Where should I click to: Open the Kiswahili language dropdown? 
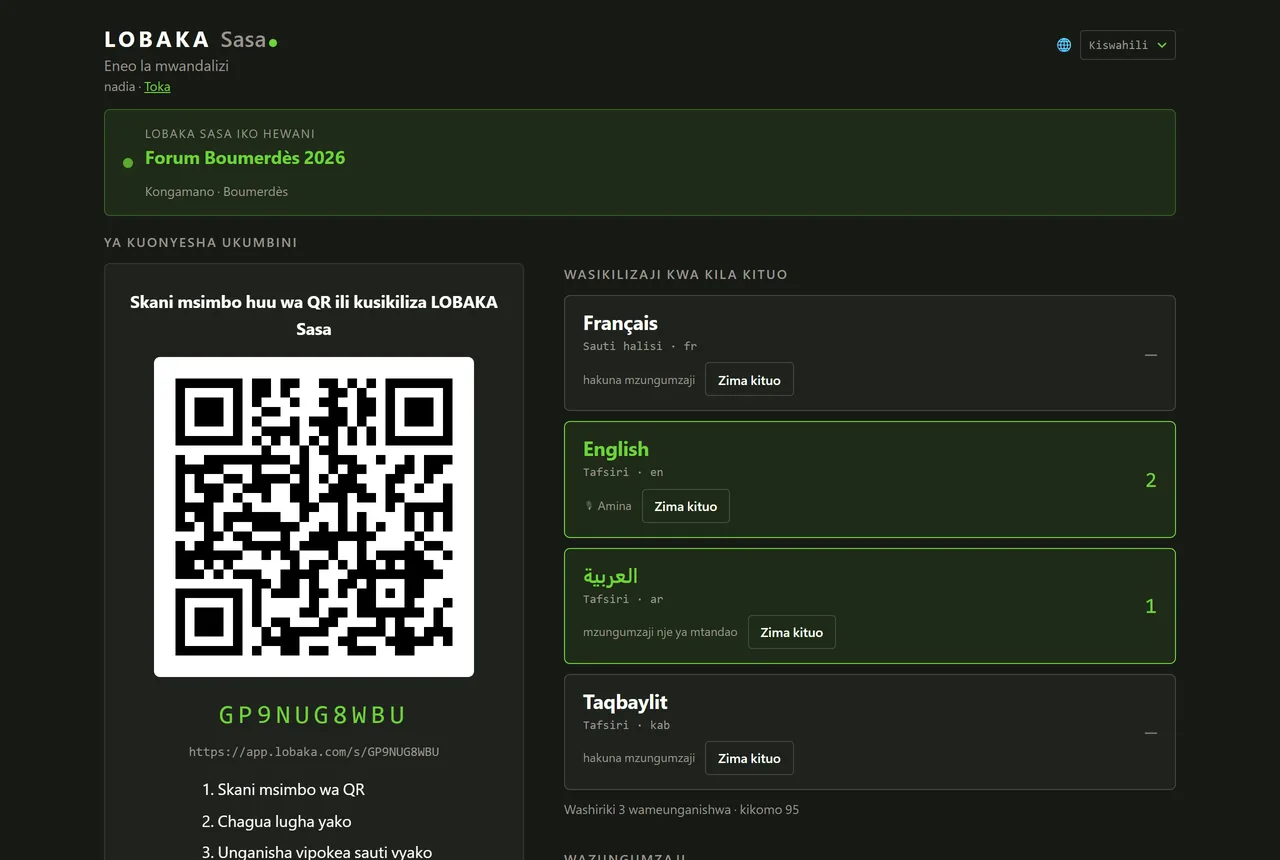point(1127,45)
